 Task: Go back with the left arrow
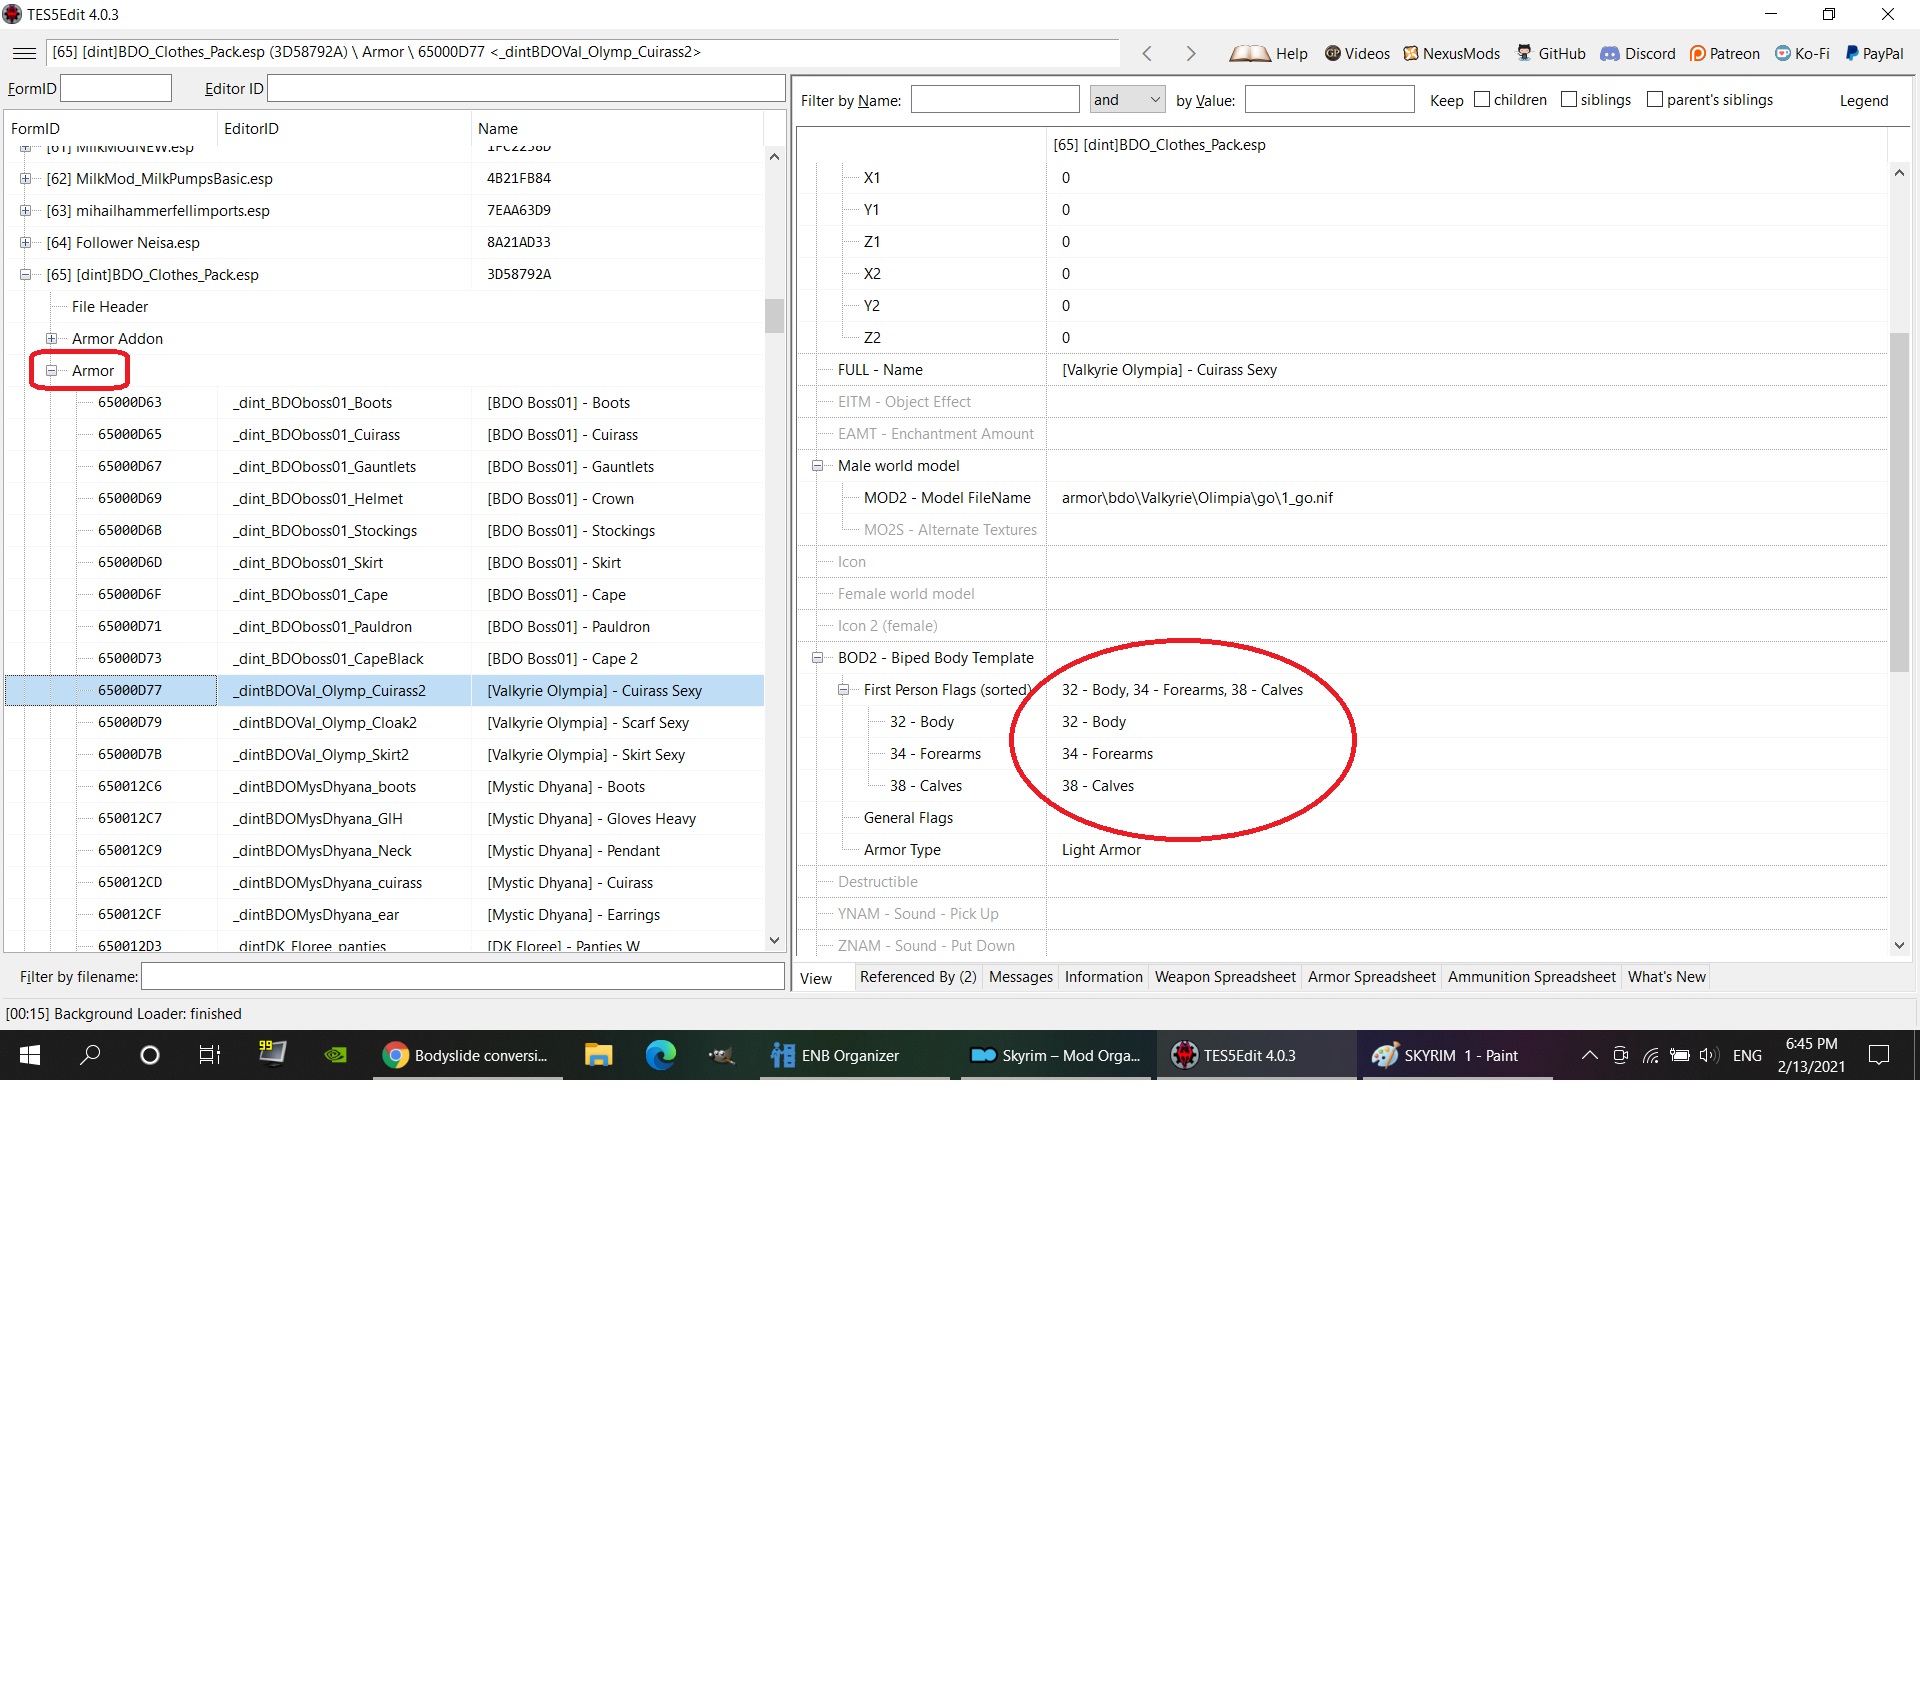1147,53
